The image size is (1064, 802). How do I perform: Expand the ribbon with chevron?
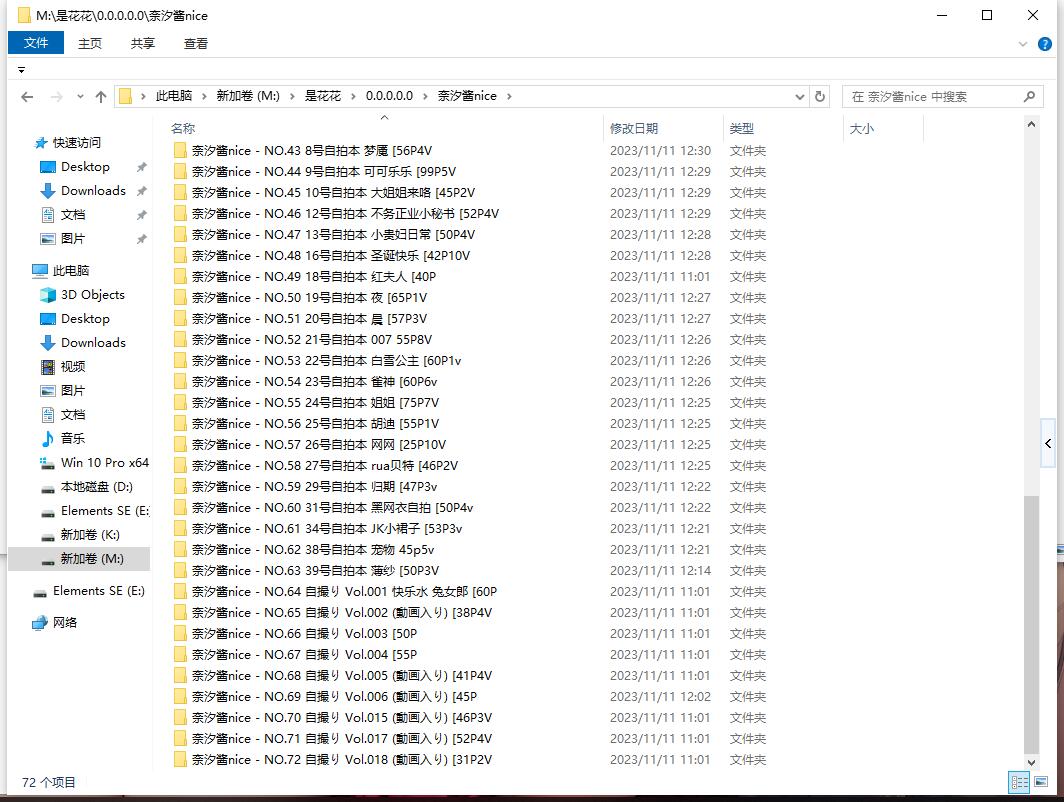coord(1023,44)
